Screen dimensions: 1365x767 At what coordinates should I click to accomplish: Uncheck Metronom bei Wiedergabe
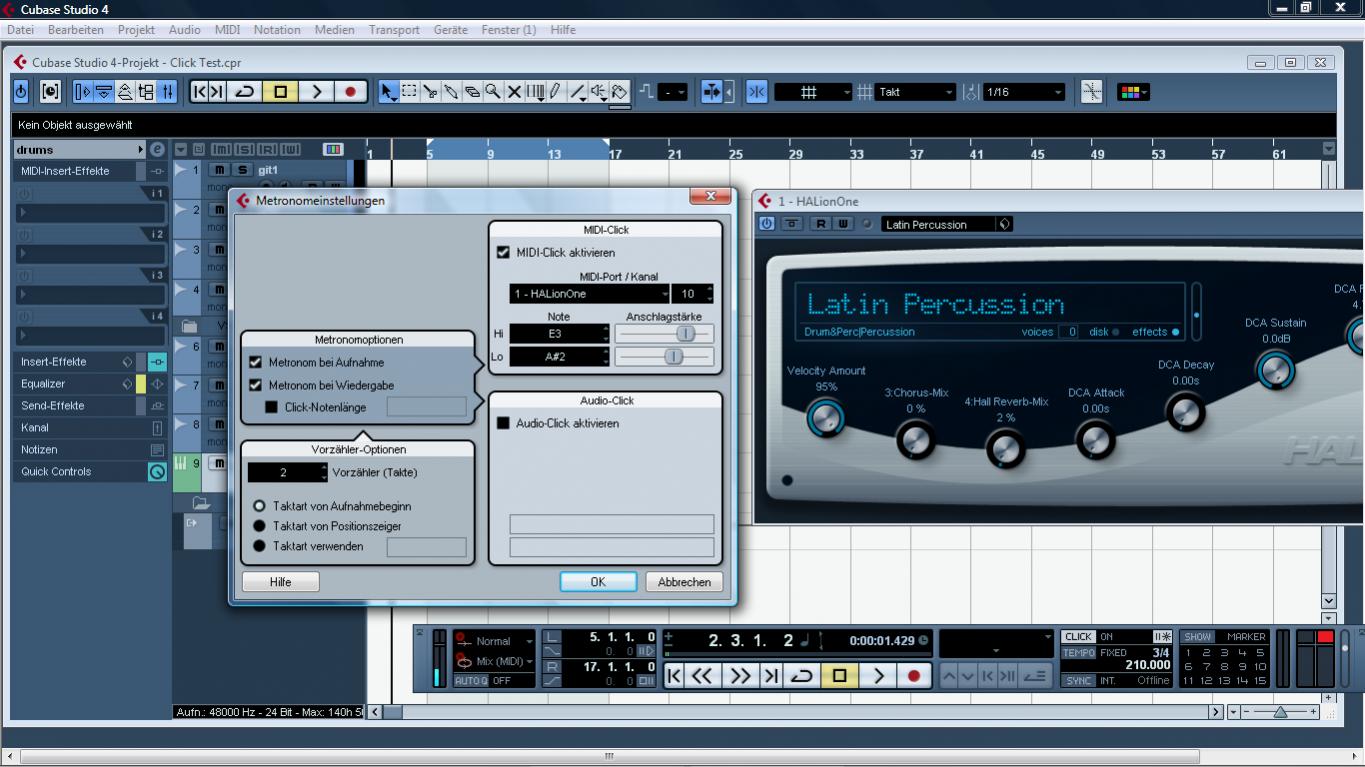[x=255, y=384]
